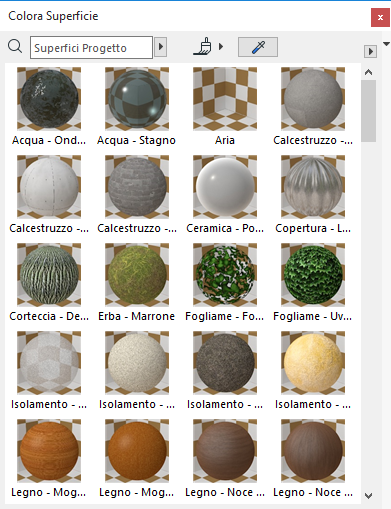Open the small palette menu triangle

[x=386, y=44]
